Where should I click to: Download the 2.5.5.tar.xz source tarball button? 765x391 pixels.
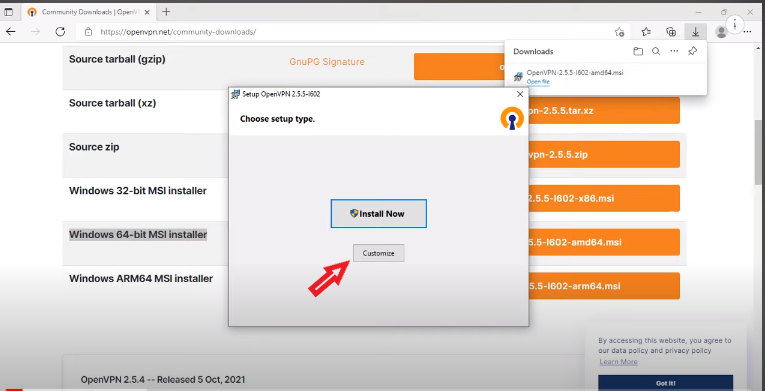pos(604,111)
